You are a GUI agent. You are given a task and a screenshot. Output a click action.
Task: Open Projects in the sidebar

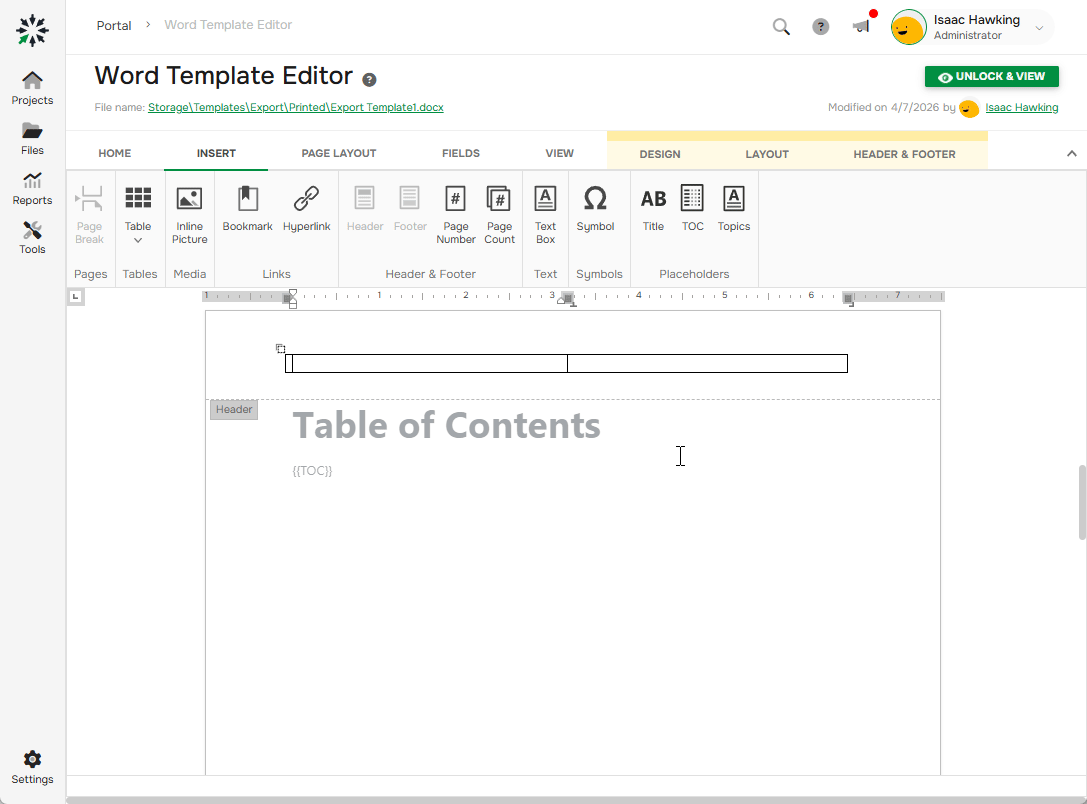(32, 89)
